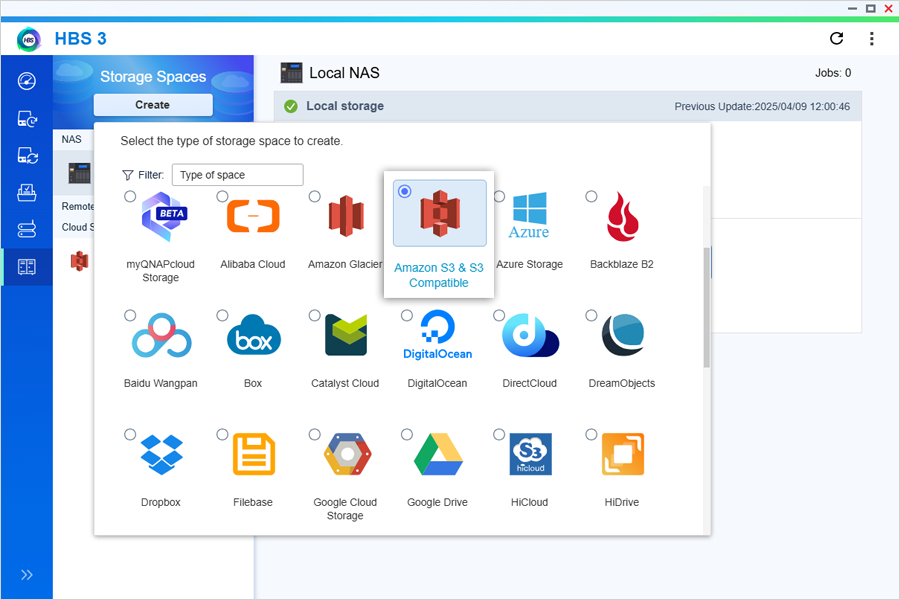Image resolution: width=900 pixels, height=600 pixels.
Task: Click the local NAS device icon in list
Action: [x=79, y=172]
